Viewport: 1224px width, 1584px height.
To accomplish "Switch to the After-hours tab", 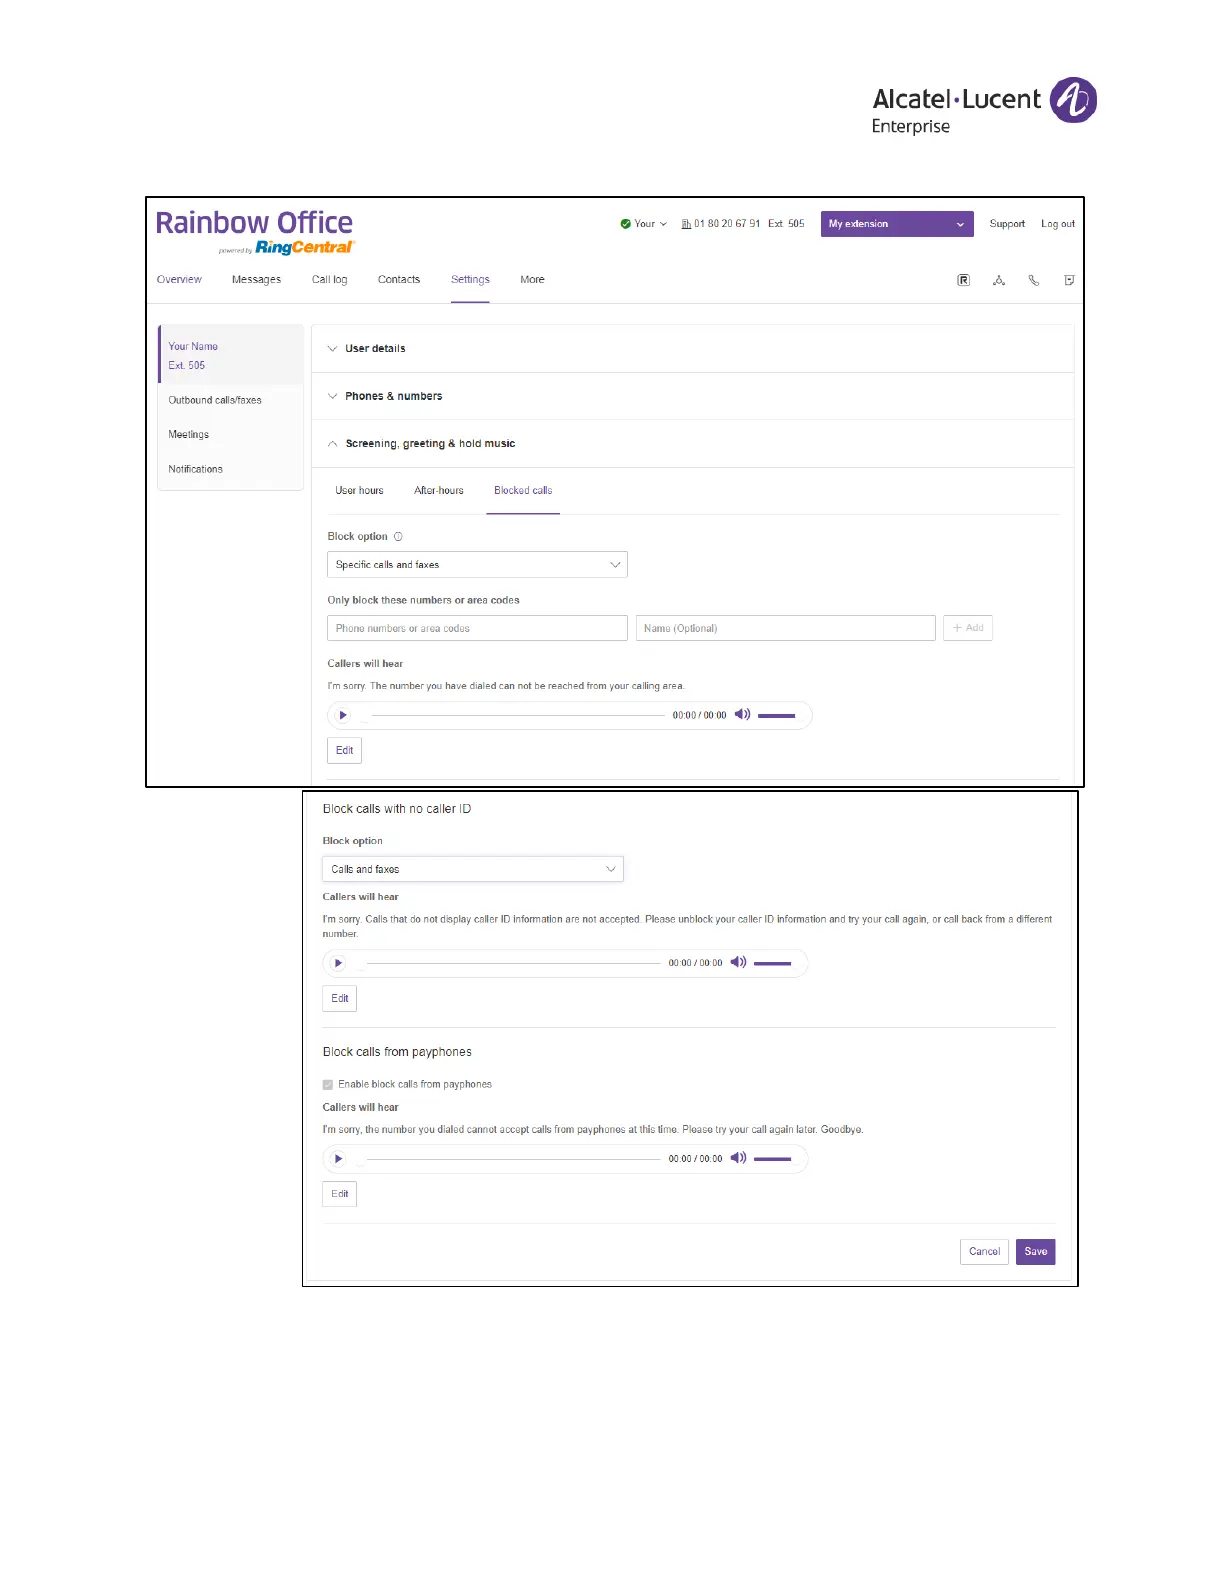I will [x=439, y=491].
